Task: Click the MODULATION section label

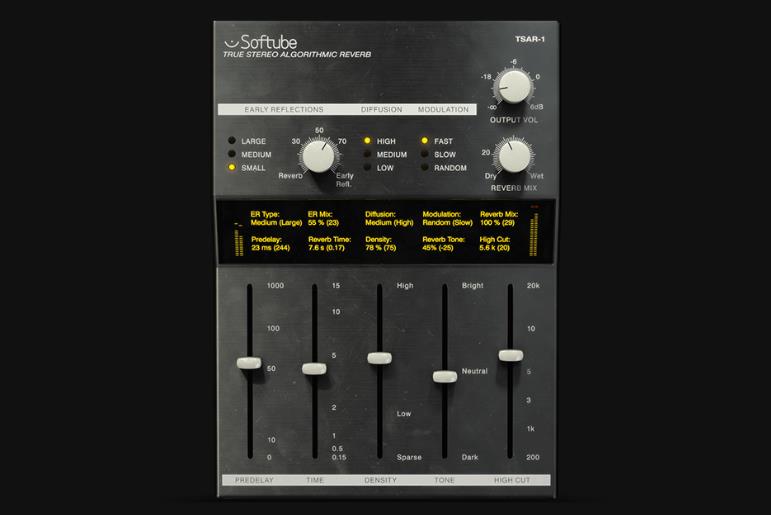Action: 444,109
